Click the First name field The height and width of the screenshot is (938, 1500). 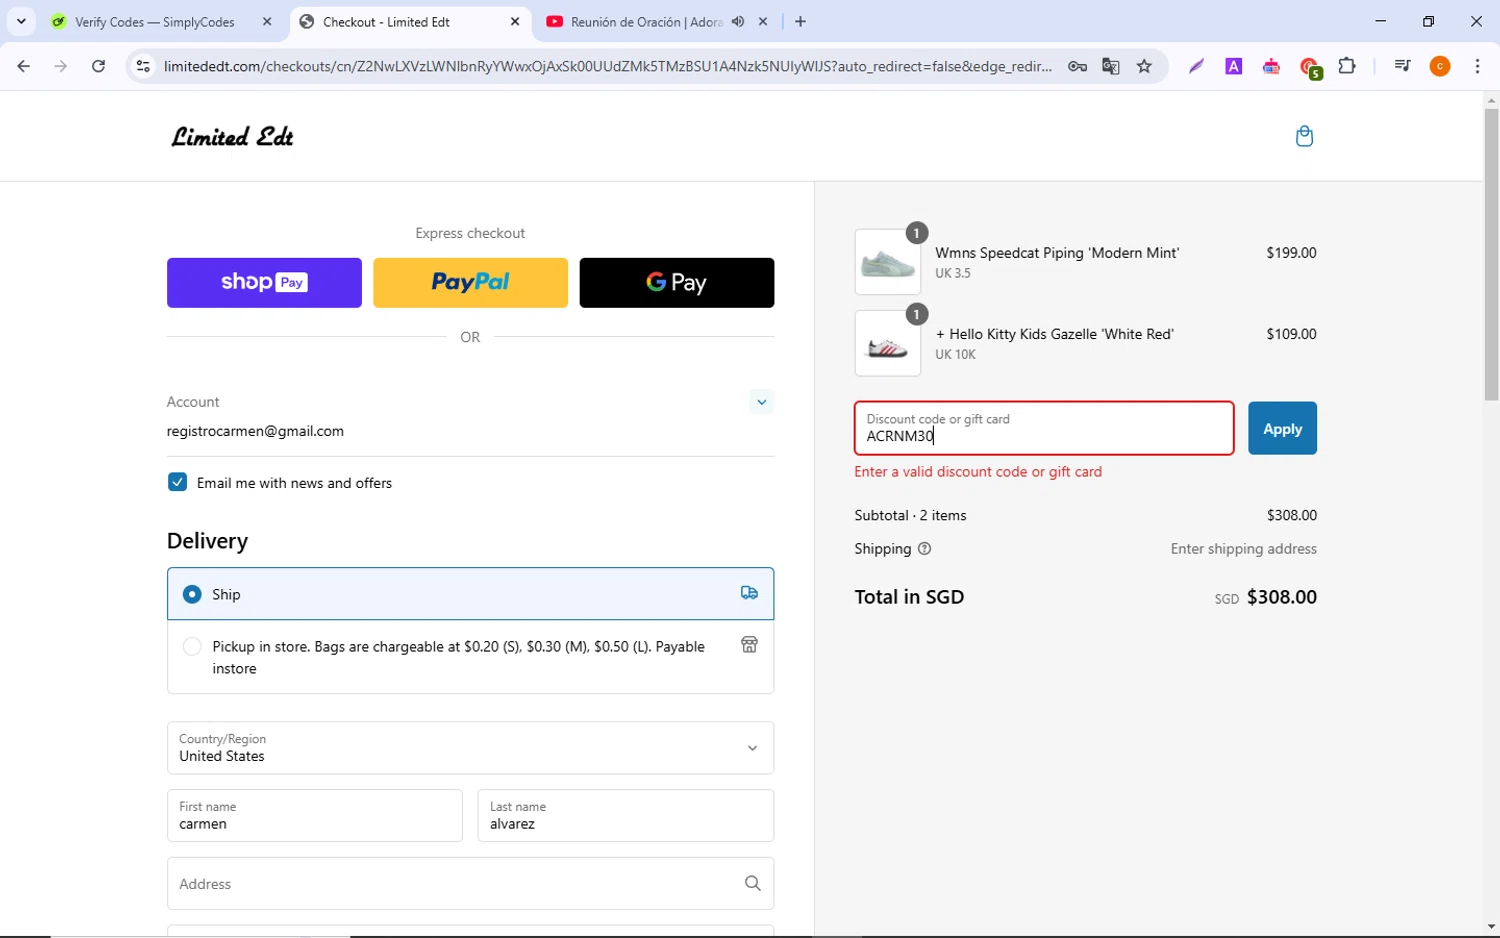tap(314, 816)
